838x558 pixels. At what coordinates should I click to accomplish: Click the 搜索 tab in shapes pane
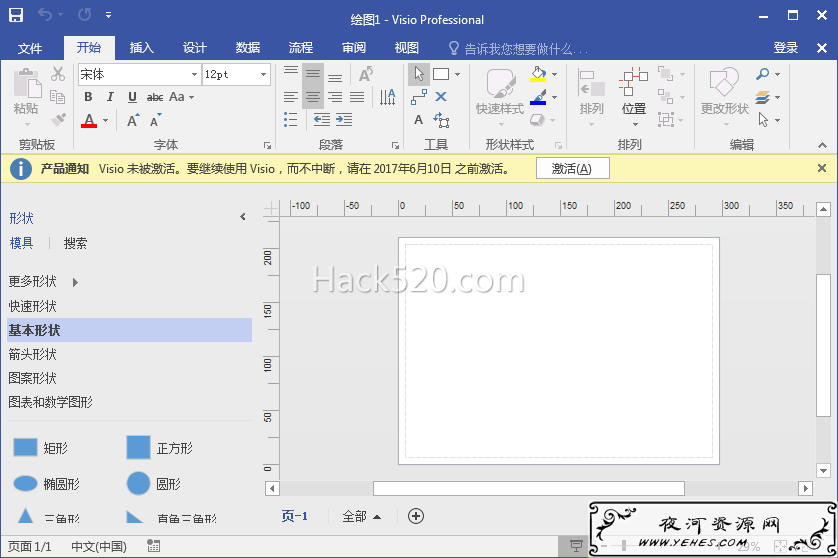point(75,243)
